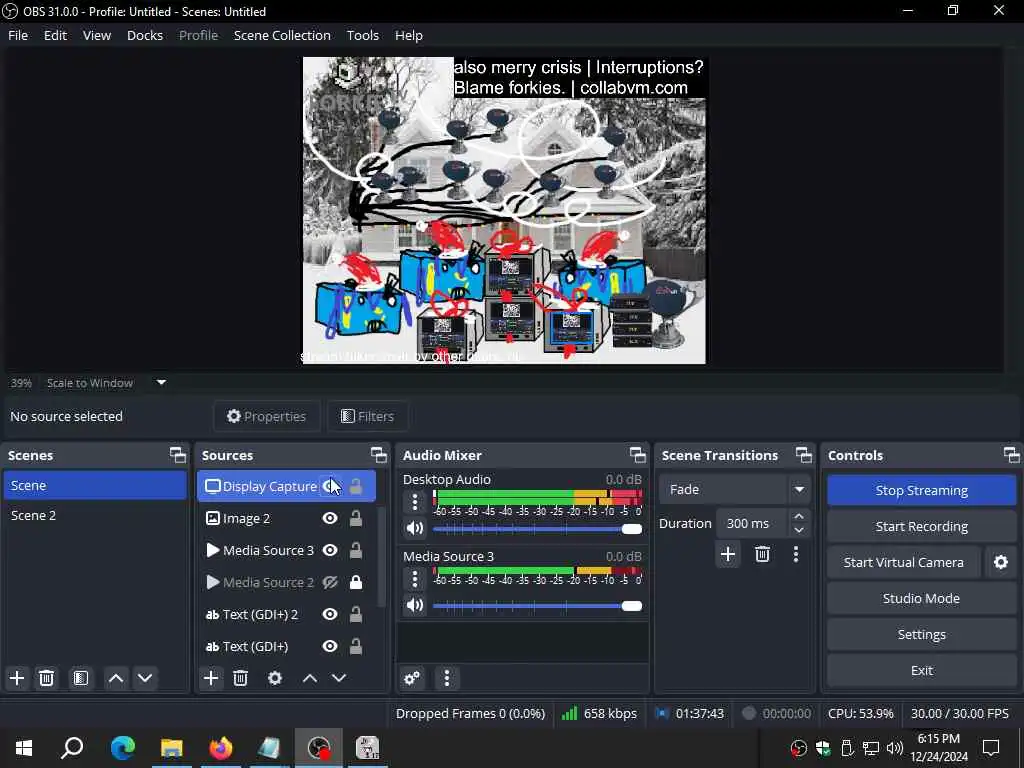This screenshot has height=768, width=1024.
Task: Mute Media Source 3 speaker icon
Action: (x=415, y=605)
